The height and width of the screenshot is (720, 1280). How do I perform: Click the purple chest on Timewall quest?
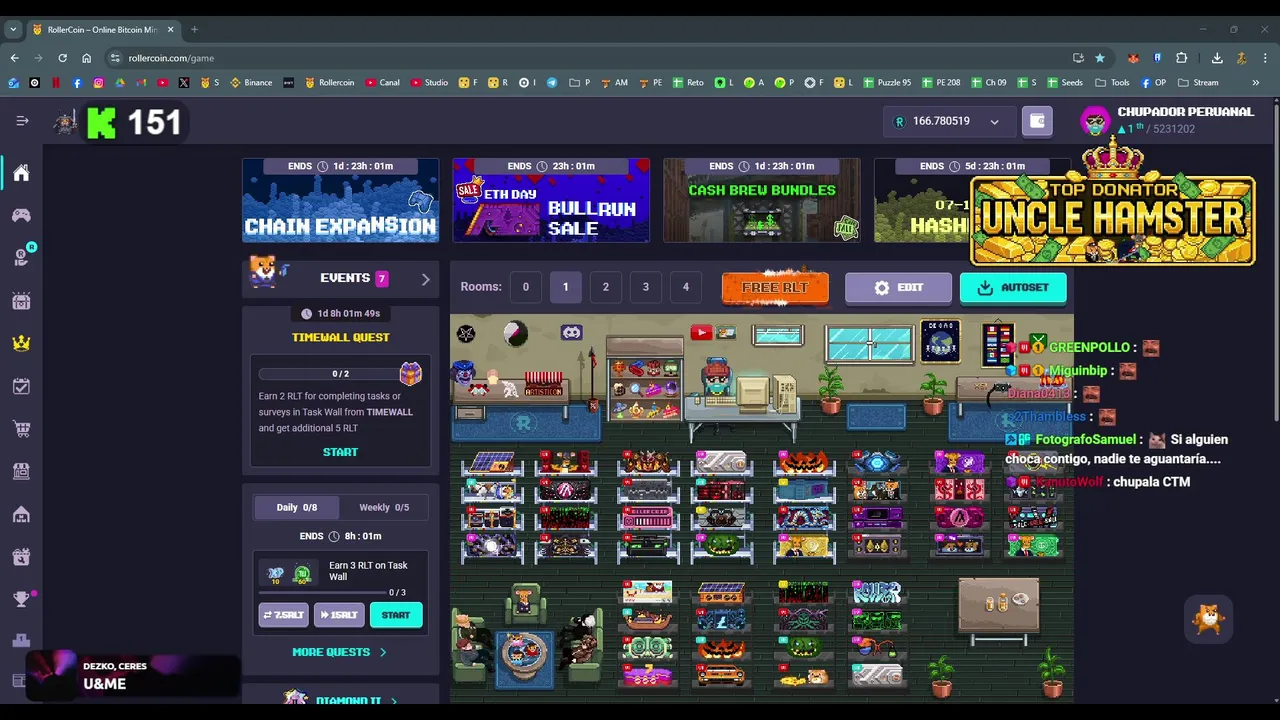pyautogui.click(x=410, y=374)
